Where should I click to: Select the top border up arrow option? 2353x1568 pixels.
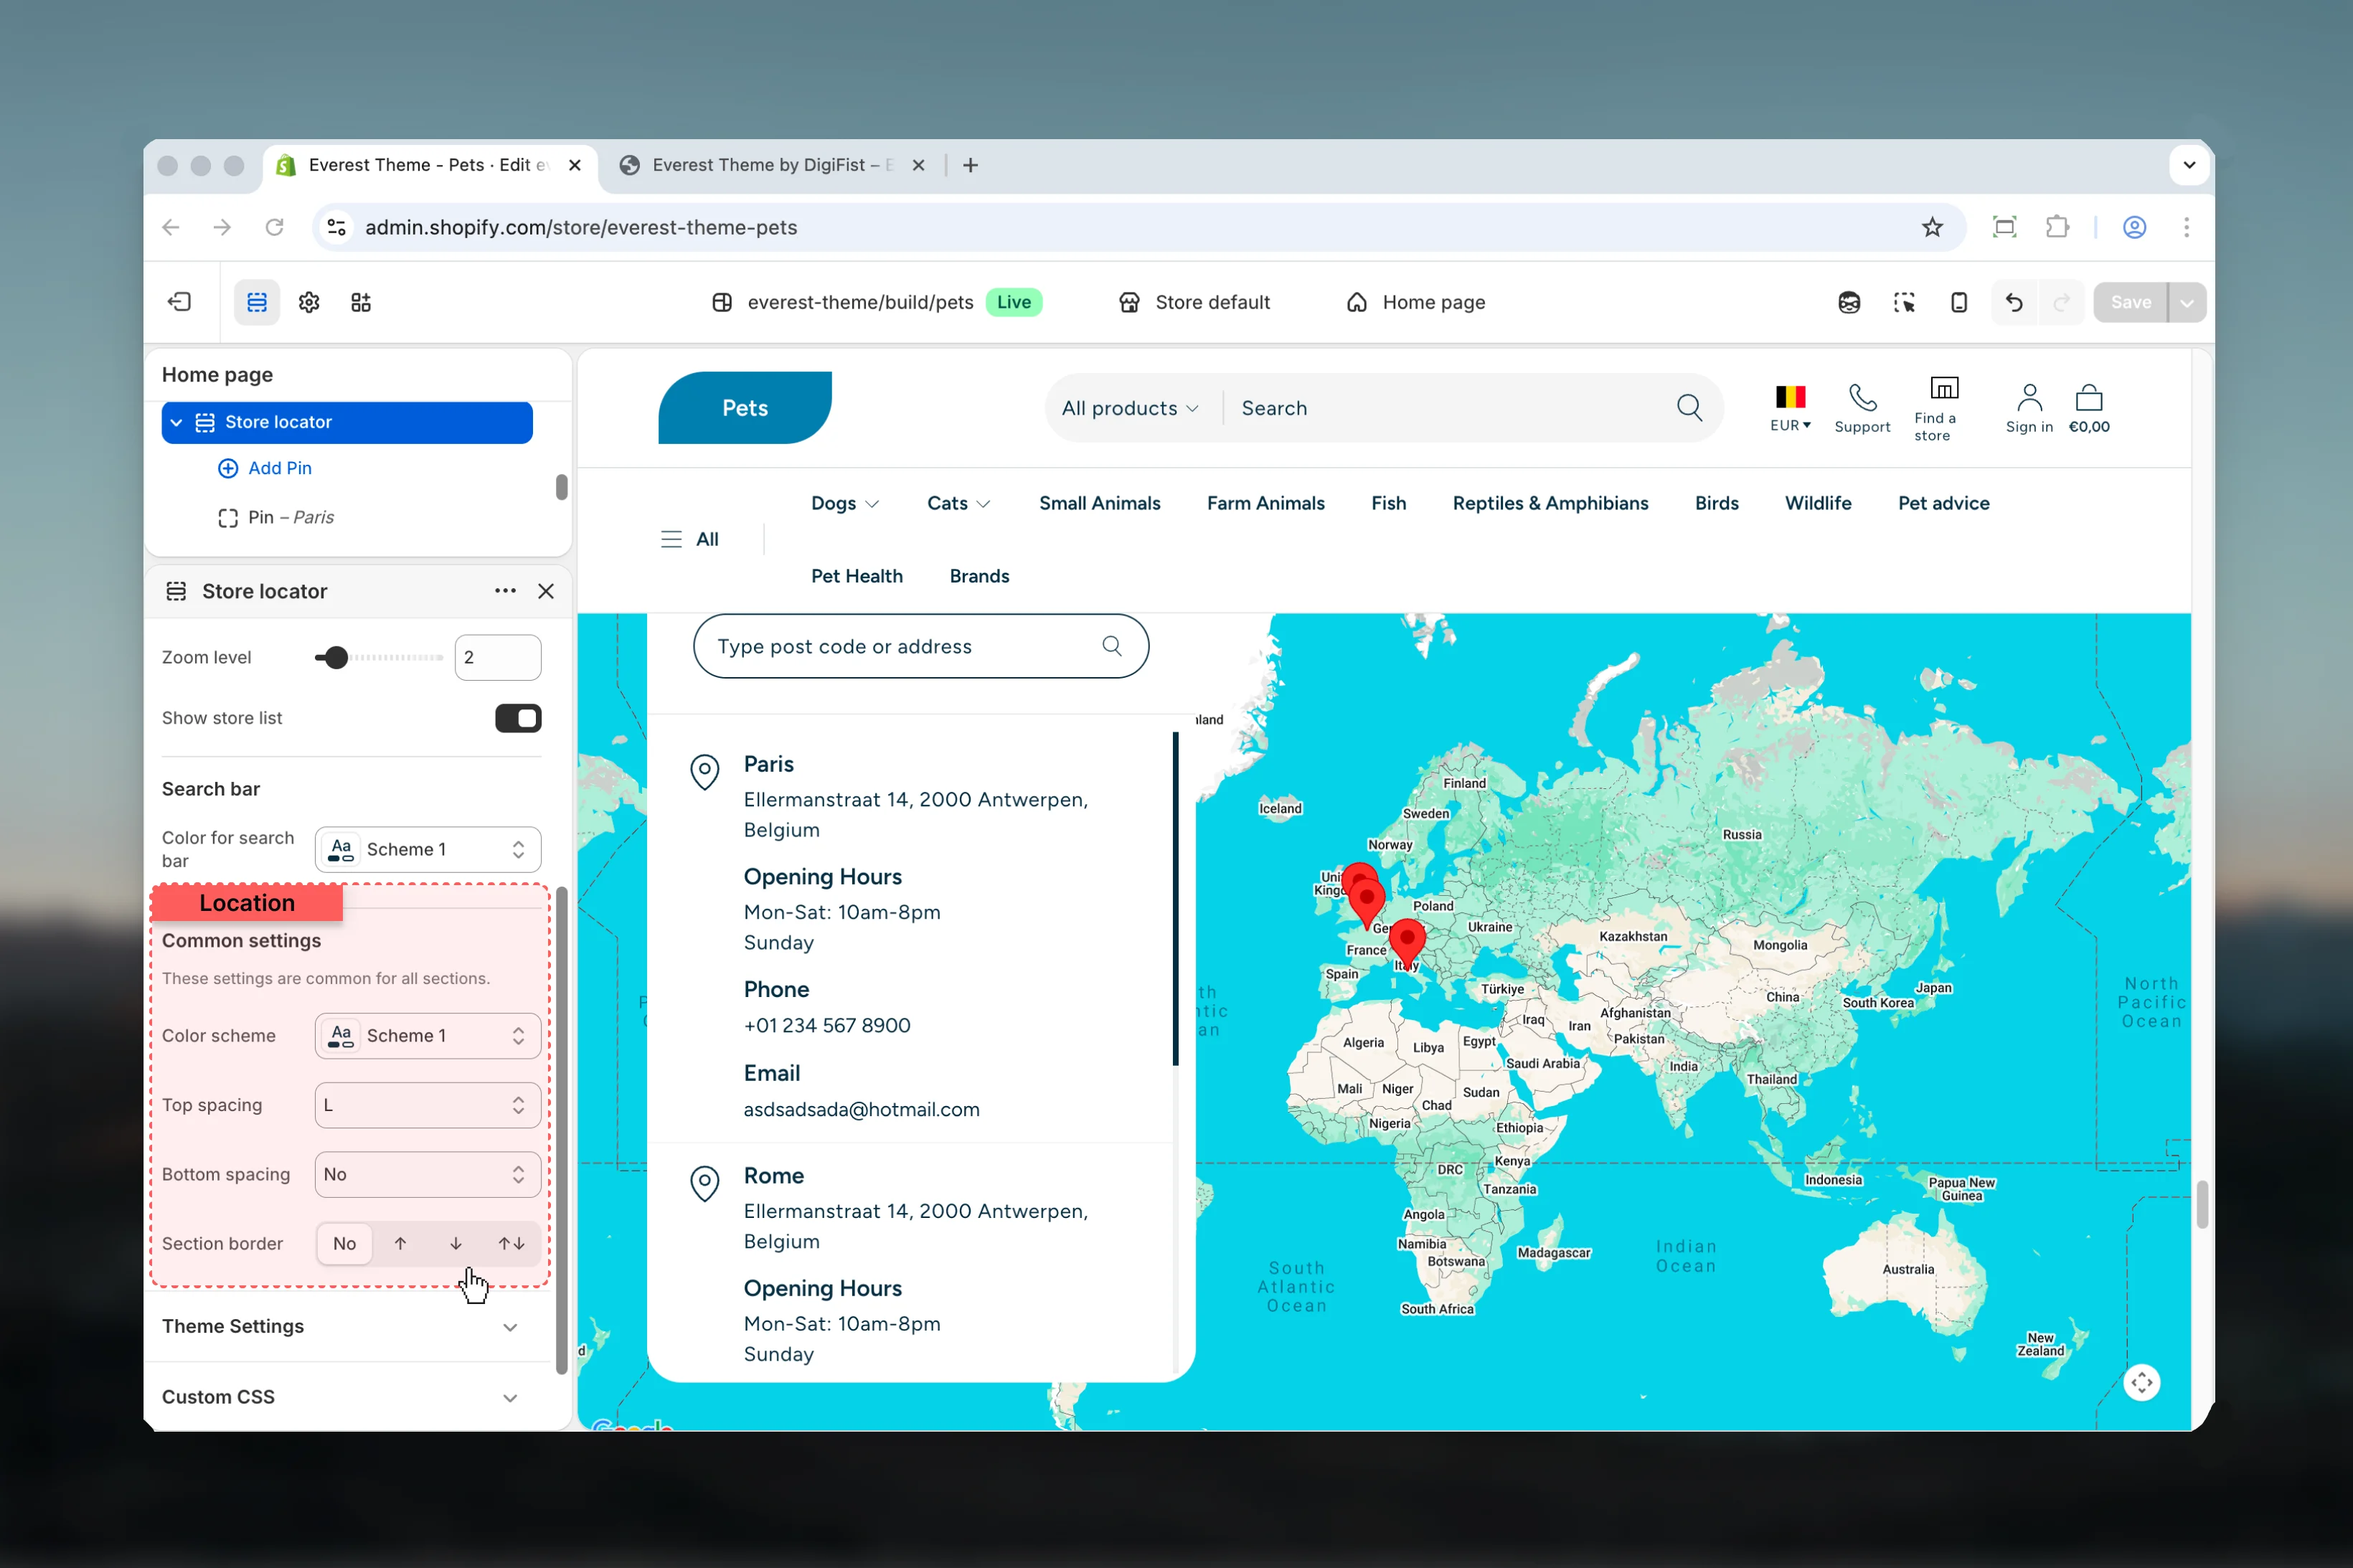coord(400,1243)
